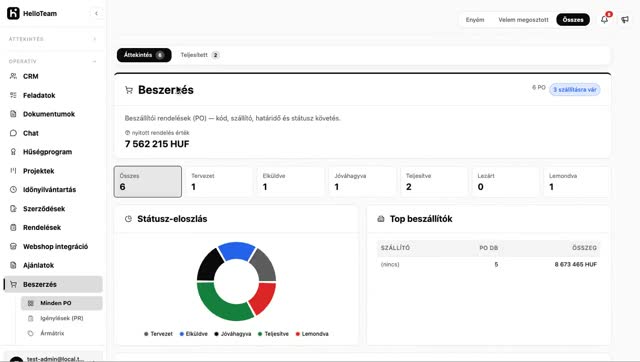Open Projektek in the sidebar
The width and height of the screenshot is (640, 362).
(52, 171)
